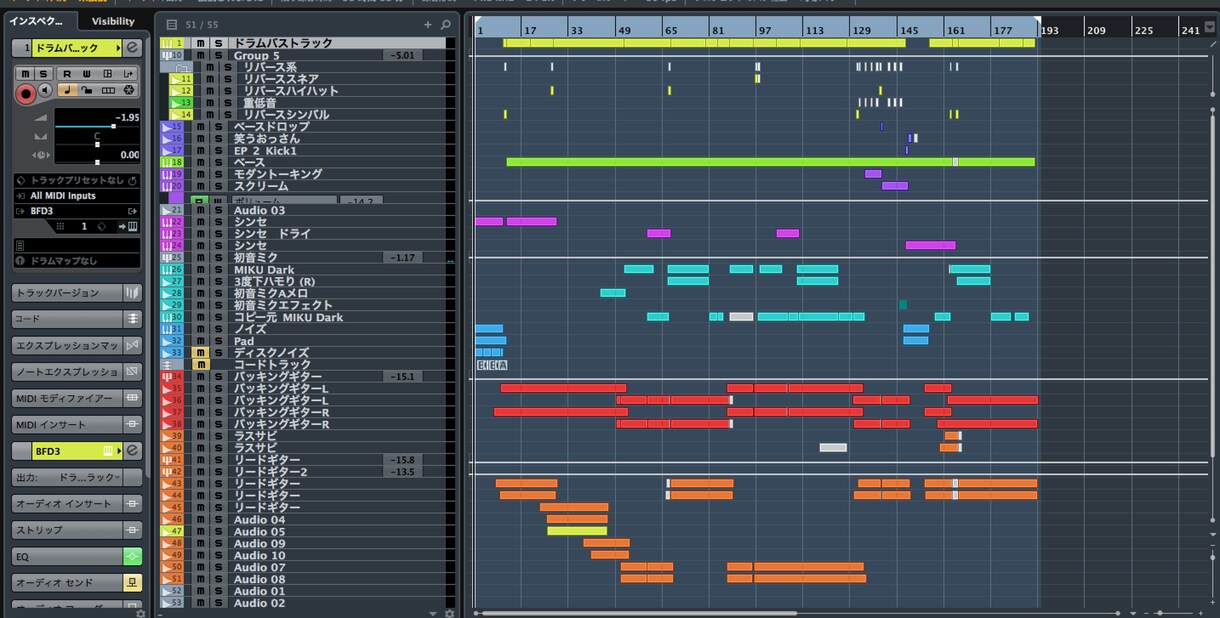This screenshot has width=1220, height=618.
Task: Switch to the Visibility tab
Action: click(x=112, y=21)
